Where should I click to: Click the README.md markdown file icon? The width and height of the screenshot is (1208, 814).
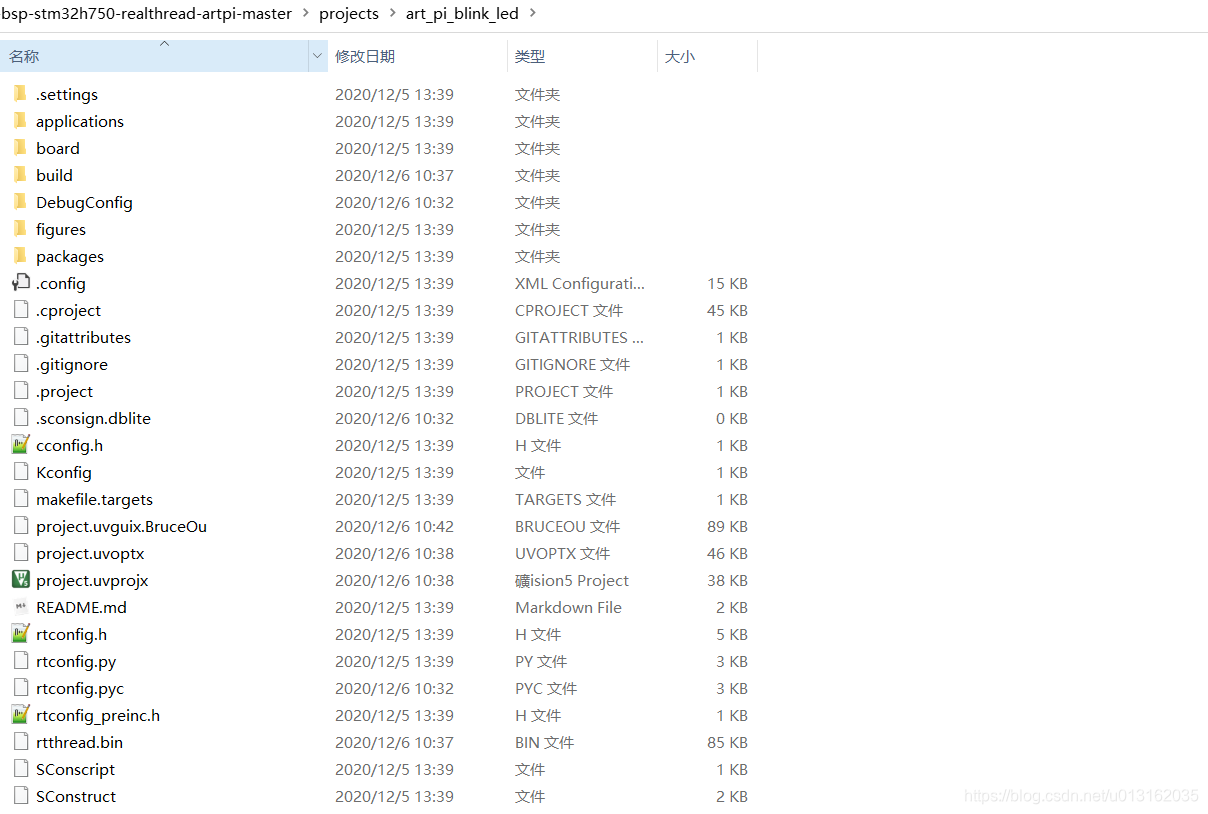[20, 607]
